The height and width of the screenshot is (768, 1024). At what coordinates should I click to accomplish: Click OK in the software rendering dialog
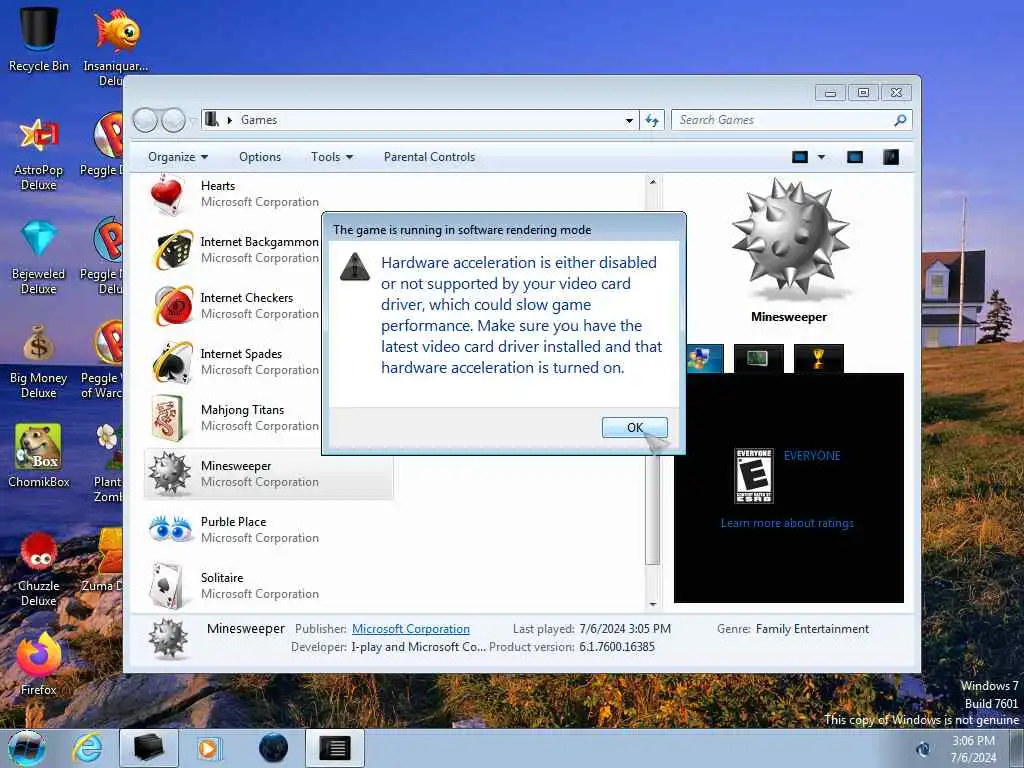coord(634,427)
